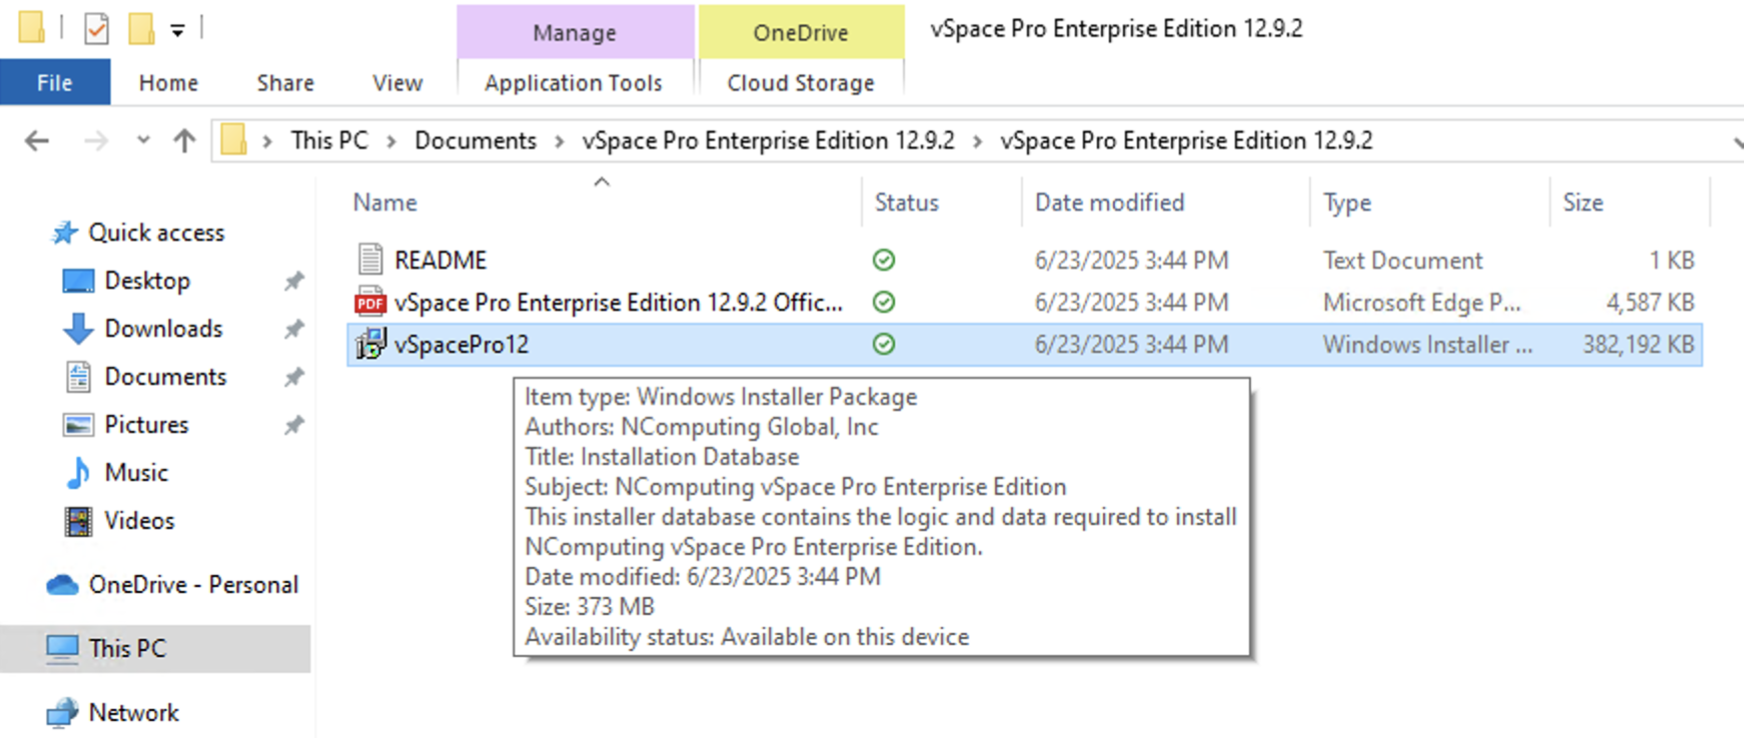Viewport: 1744px width, 738px height.
Task: Click the Network icon in navigation pane
Action: (62, 713)
